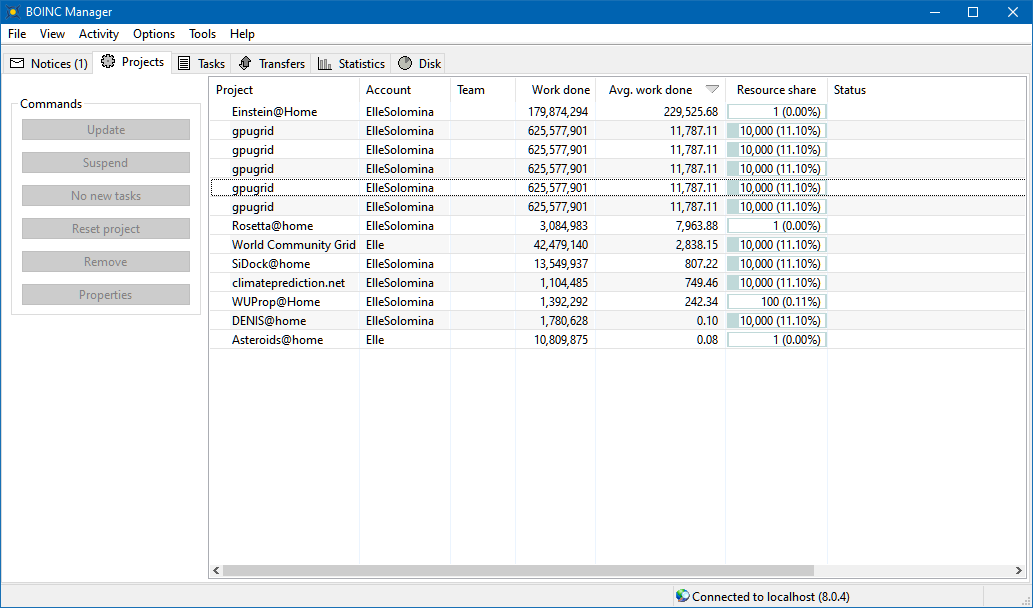Screen dimensions: 1033x608
Task: Click the Connected to localhost status text
Action: (771, 597)
